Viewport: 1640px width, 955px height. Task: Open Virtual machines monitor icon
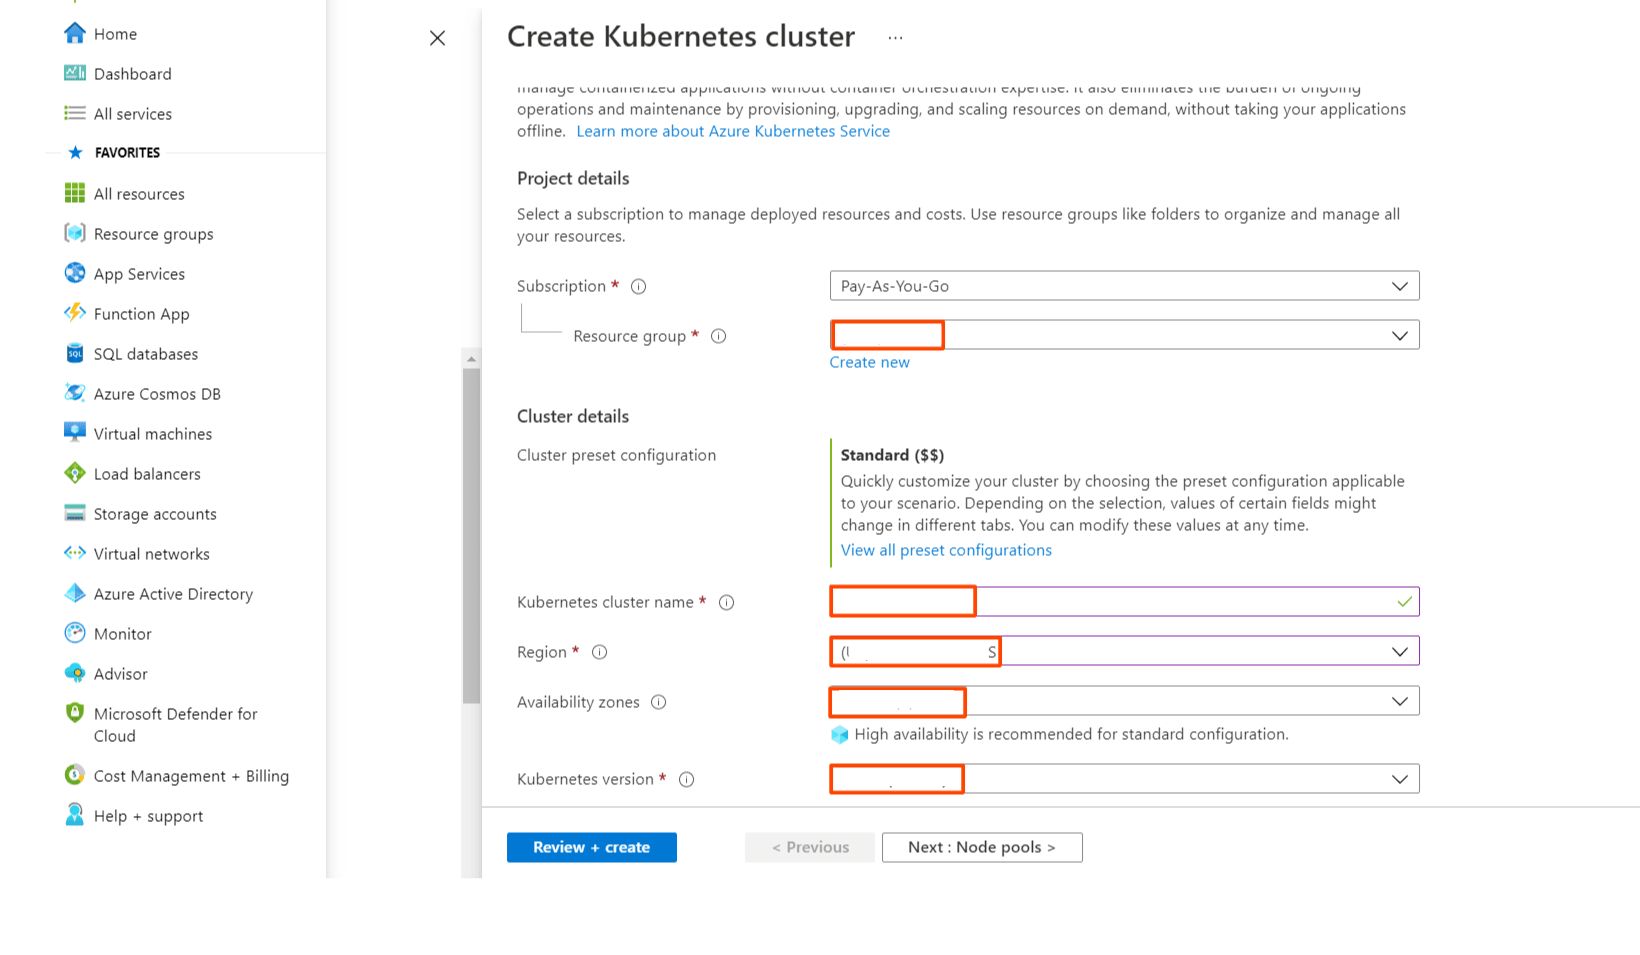(75, 433)
